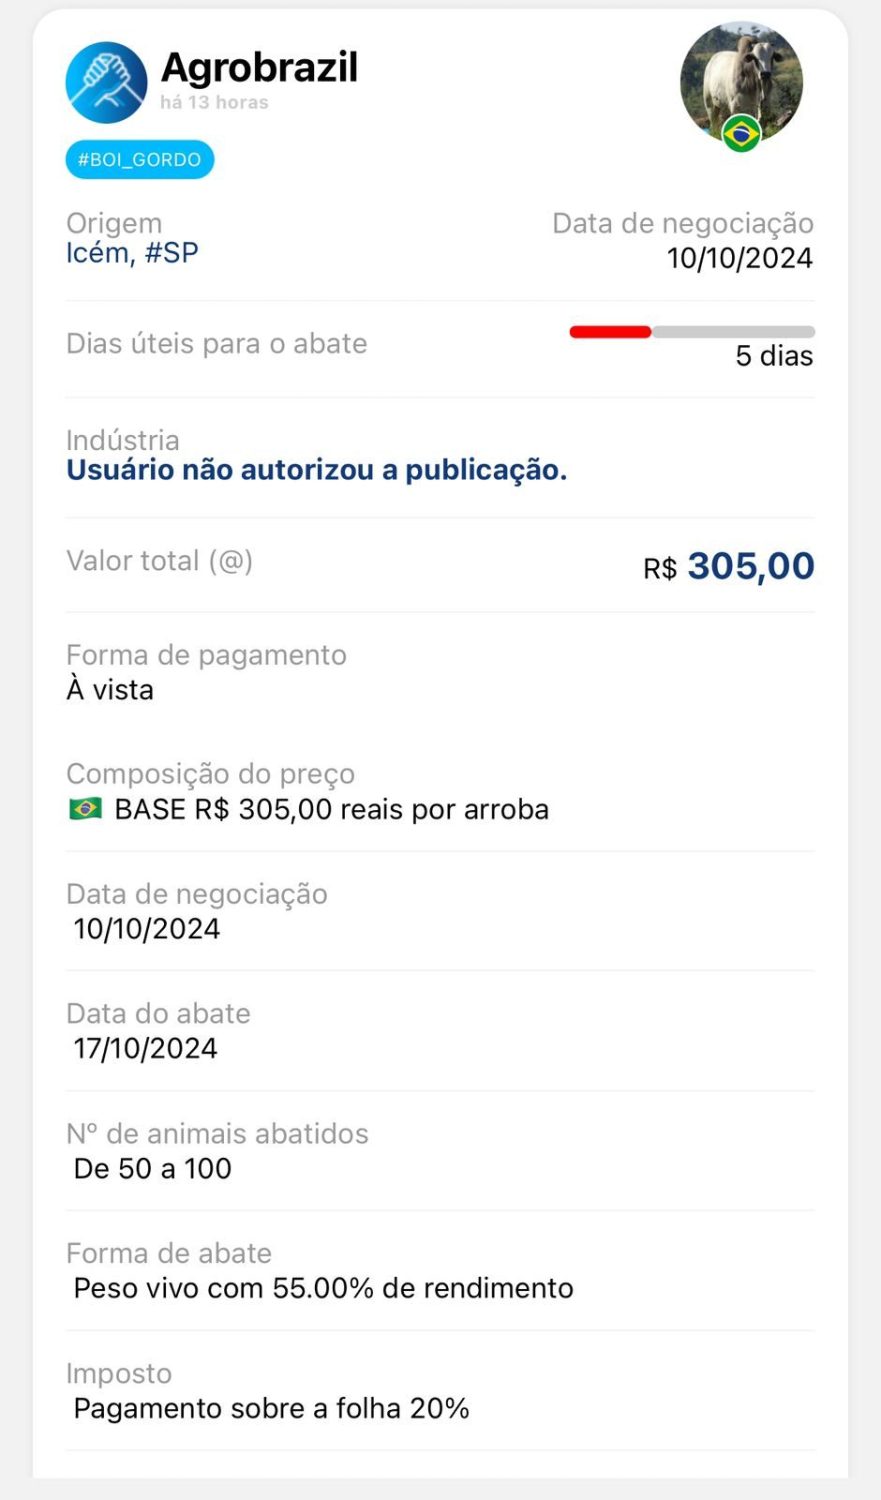Viewport: 881px width, 1500px height.
Task: Click the "Usuário não autorizou a publicação." text
Action: coord(316,470)
